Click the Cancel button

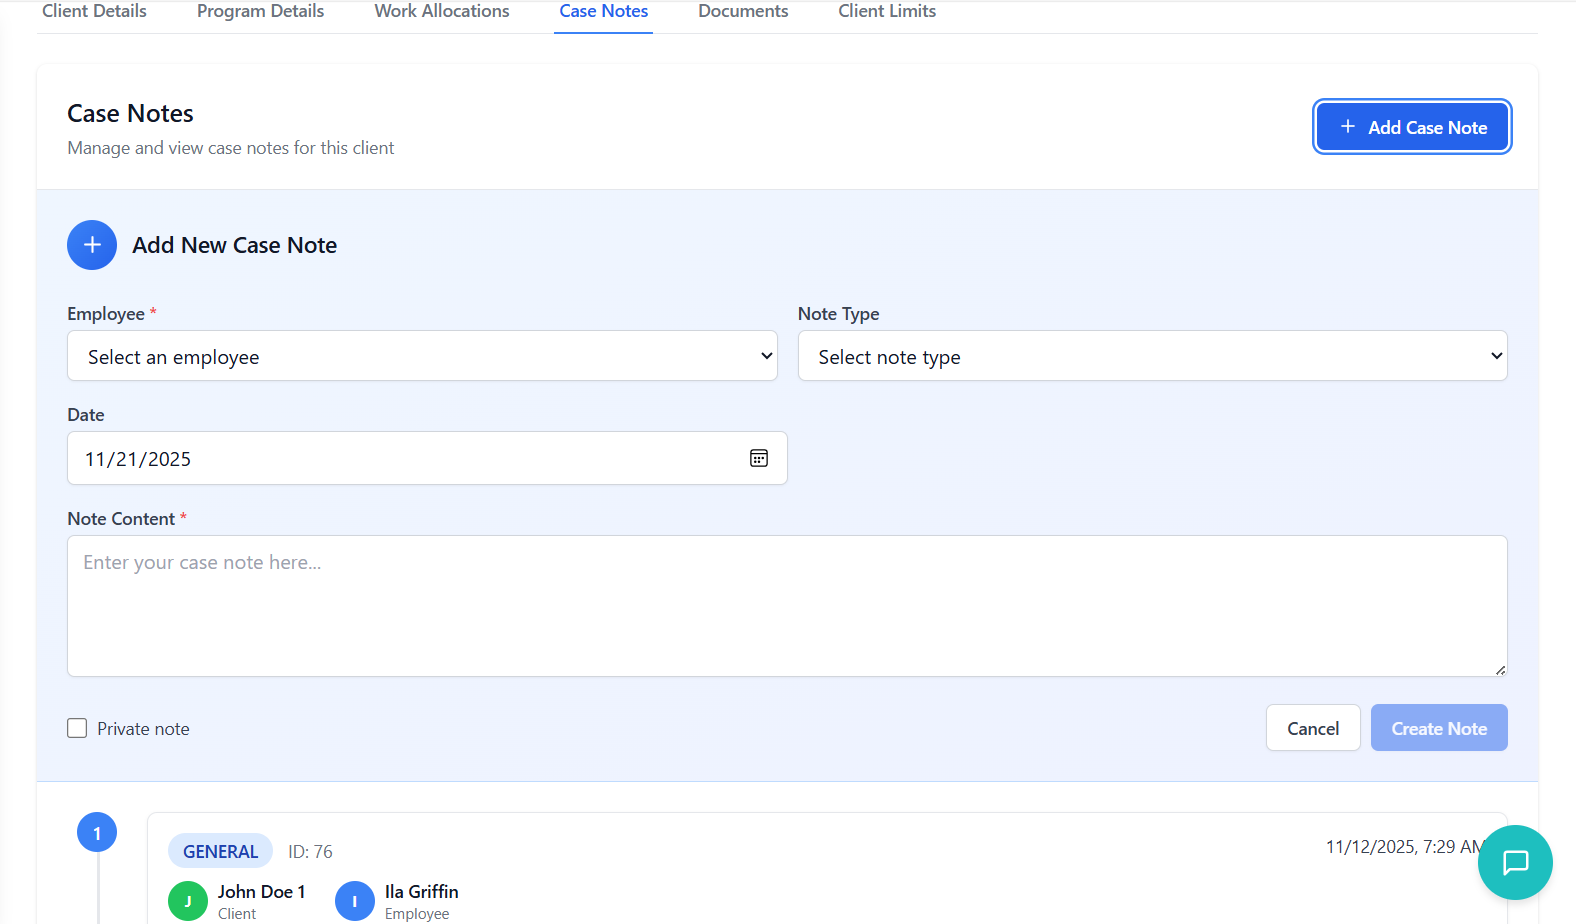(x=1313, y=728)
